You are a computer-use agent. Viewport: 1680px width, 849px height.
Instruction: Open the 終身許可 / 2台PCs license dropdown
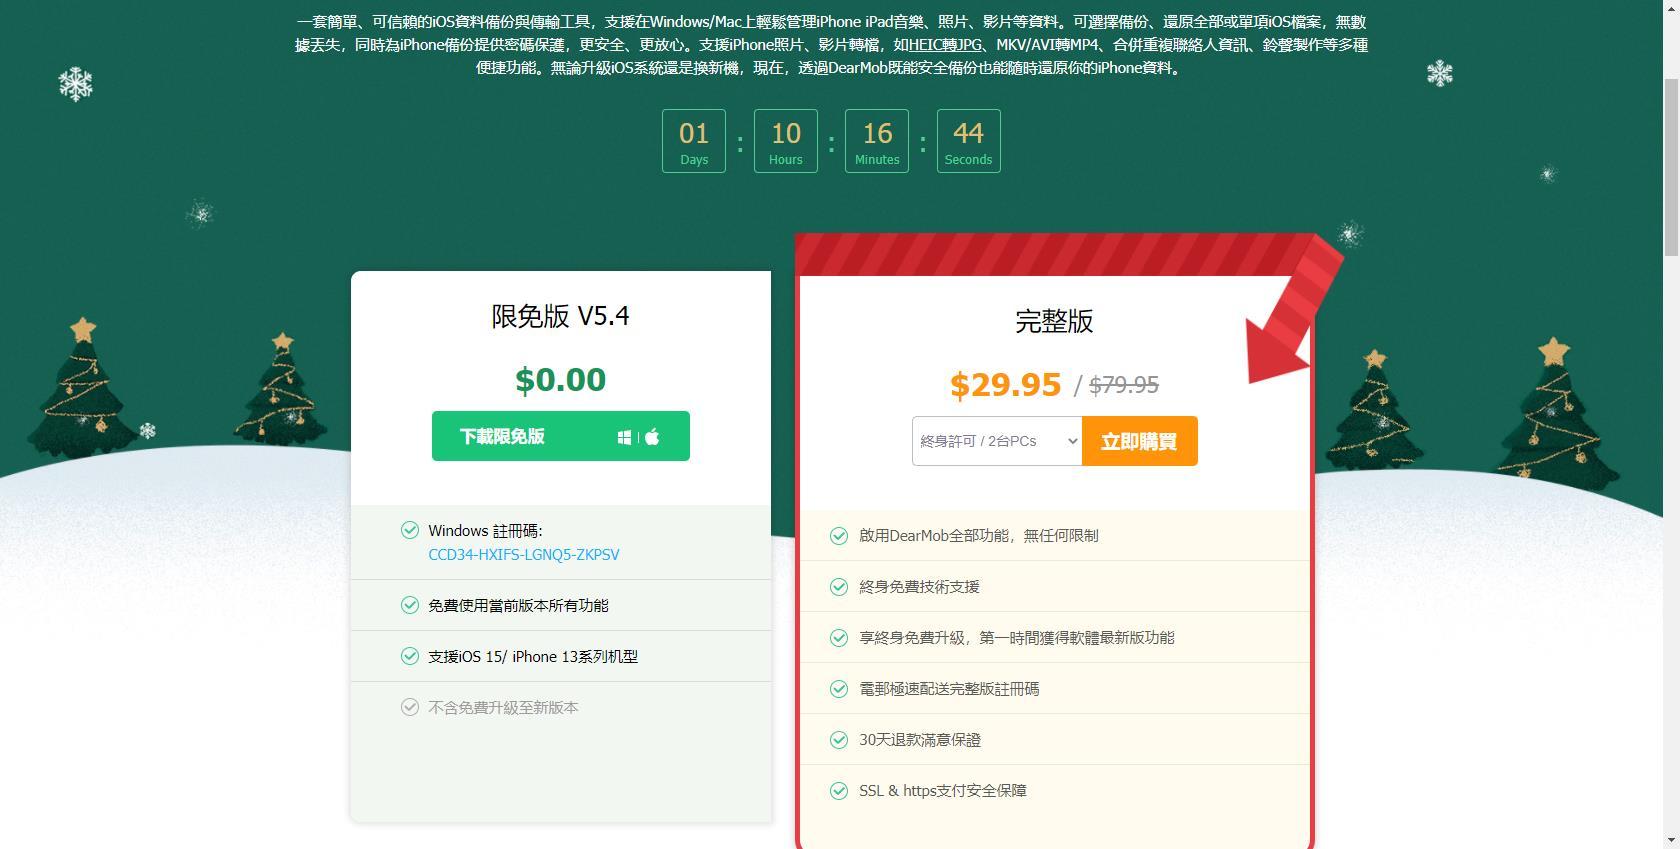click(997, 441)
